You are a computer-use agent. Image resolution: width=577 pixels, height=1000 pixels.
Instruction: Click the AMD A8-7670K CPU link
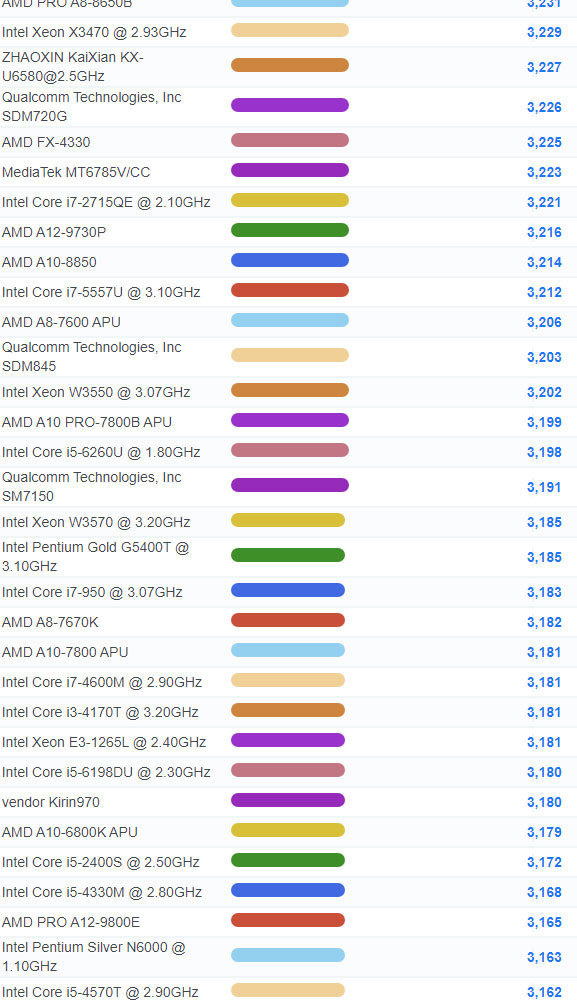point(50,622)
